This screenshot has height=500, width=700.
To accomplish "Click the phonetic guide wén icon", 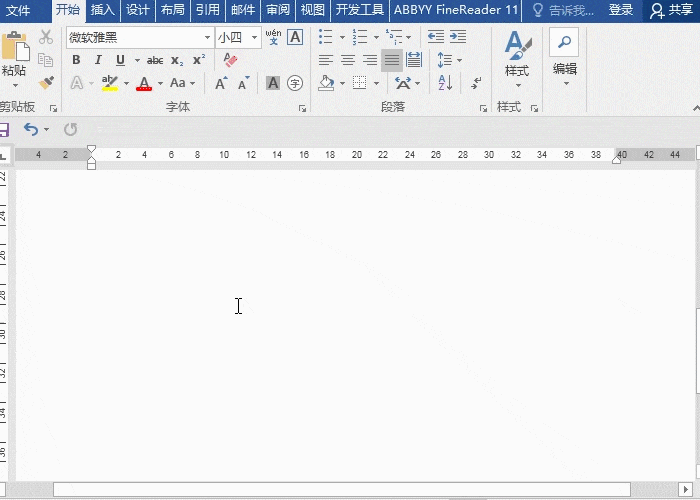I will [x=273, y=37].
